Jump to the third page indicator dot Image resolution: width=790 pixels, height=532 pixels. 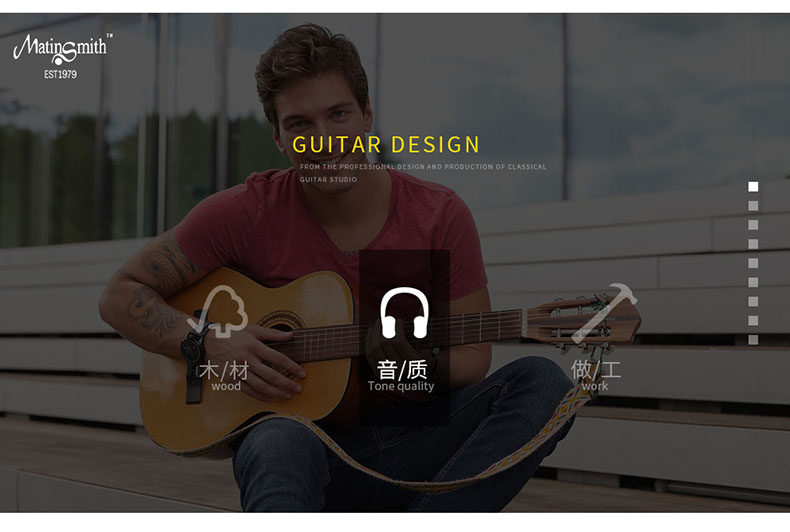click(753, 225)
